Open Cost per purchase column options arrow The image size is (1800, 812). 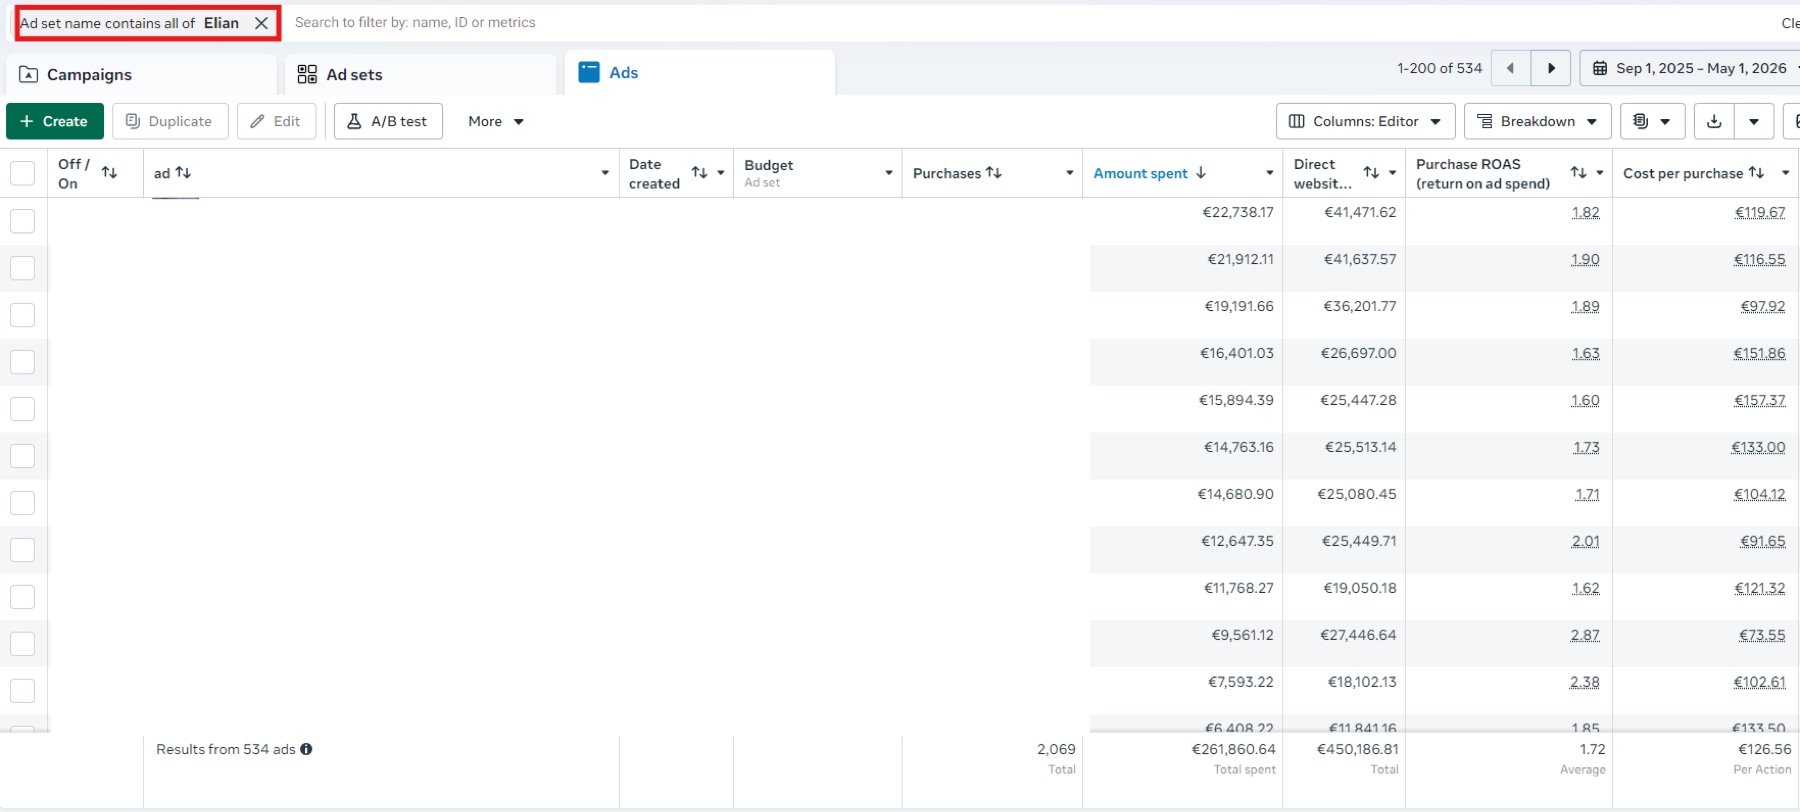[x=1786, y=173]
